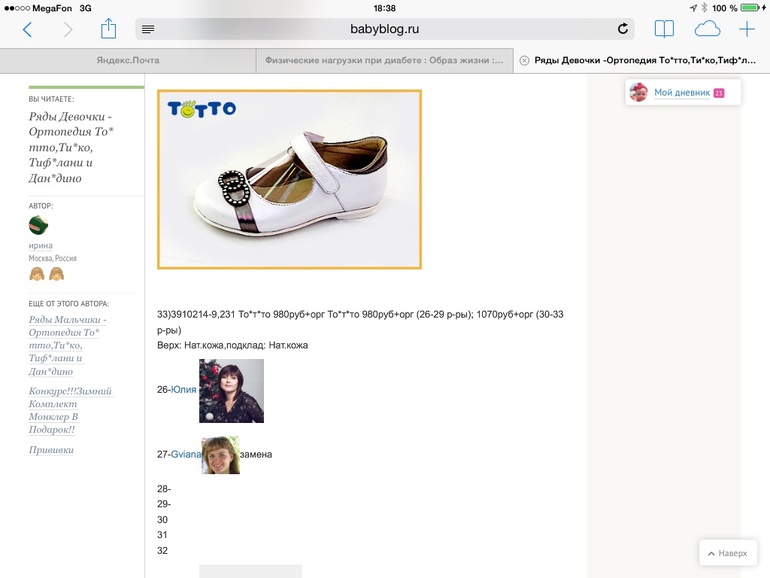This screenshot has width=770, height=578.
Task: Toggle Reader view icon in address bar
Action: point(148,29)
